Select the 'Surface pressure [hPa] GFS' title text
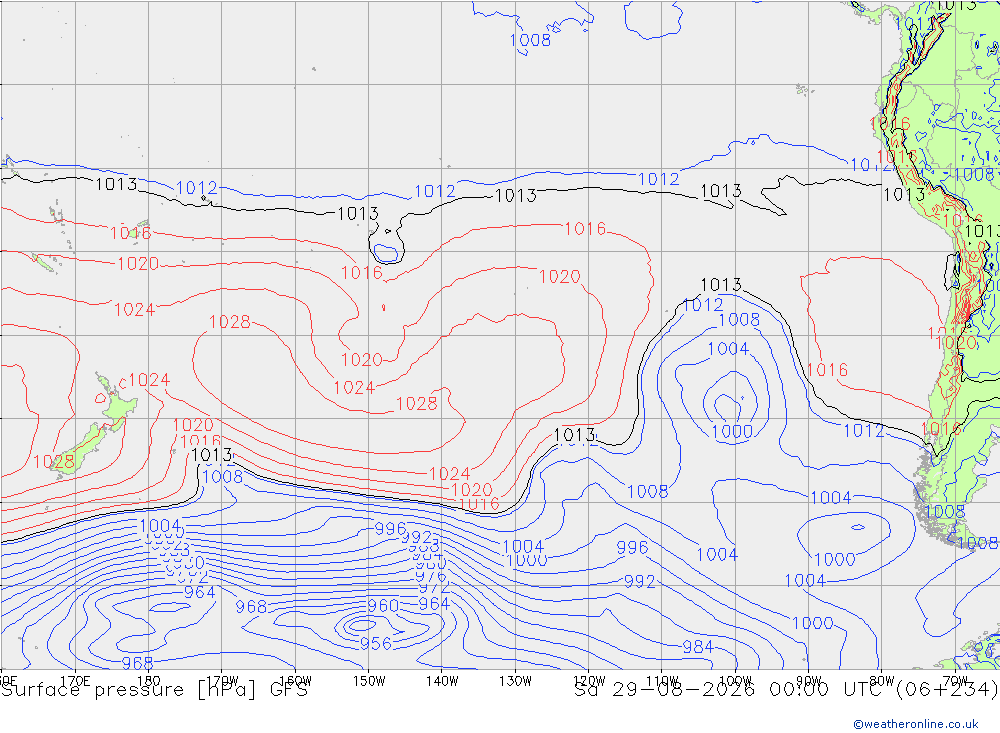Image resolution: width=1000 pixels, height=733 pixels. pos(154,690)
